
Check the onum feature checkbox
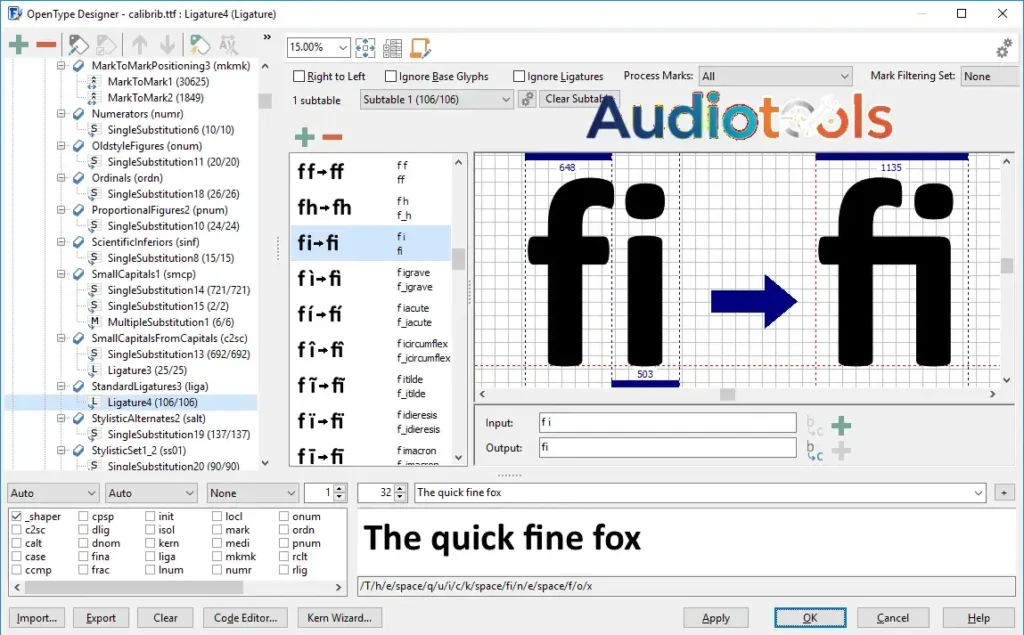click(283, 516)
